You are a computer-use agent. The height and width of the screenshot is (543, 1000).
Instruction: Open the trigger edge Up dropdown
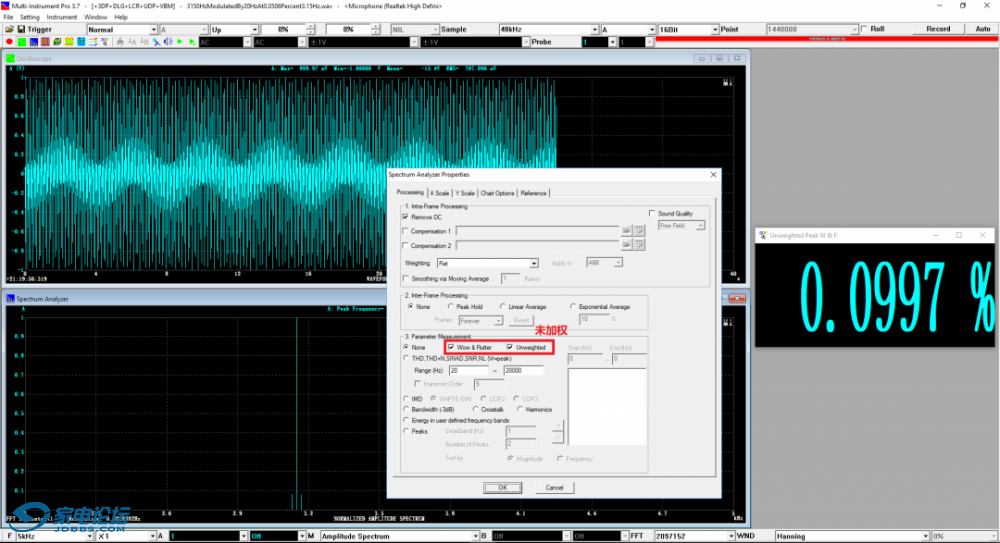click(254, 29)
